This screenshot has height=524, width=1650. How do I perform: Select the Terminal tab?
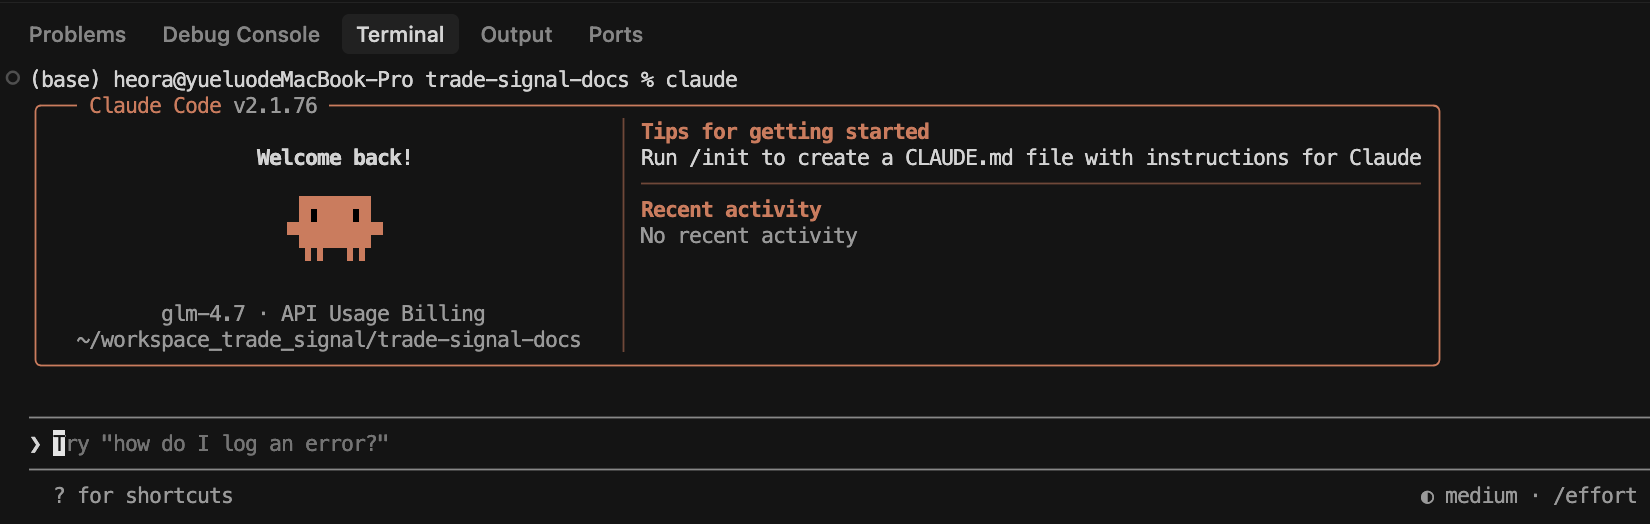[x=400, y=35]
